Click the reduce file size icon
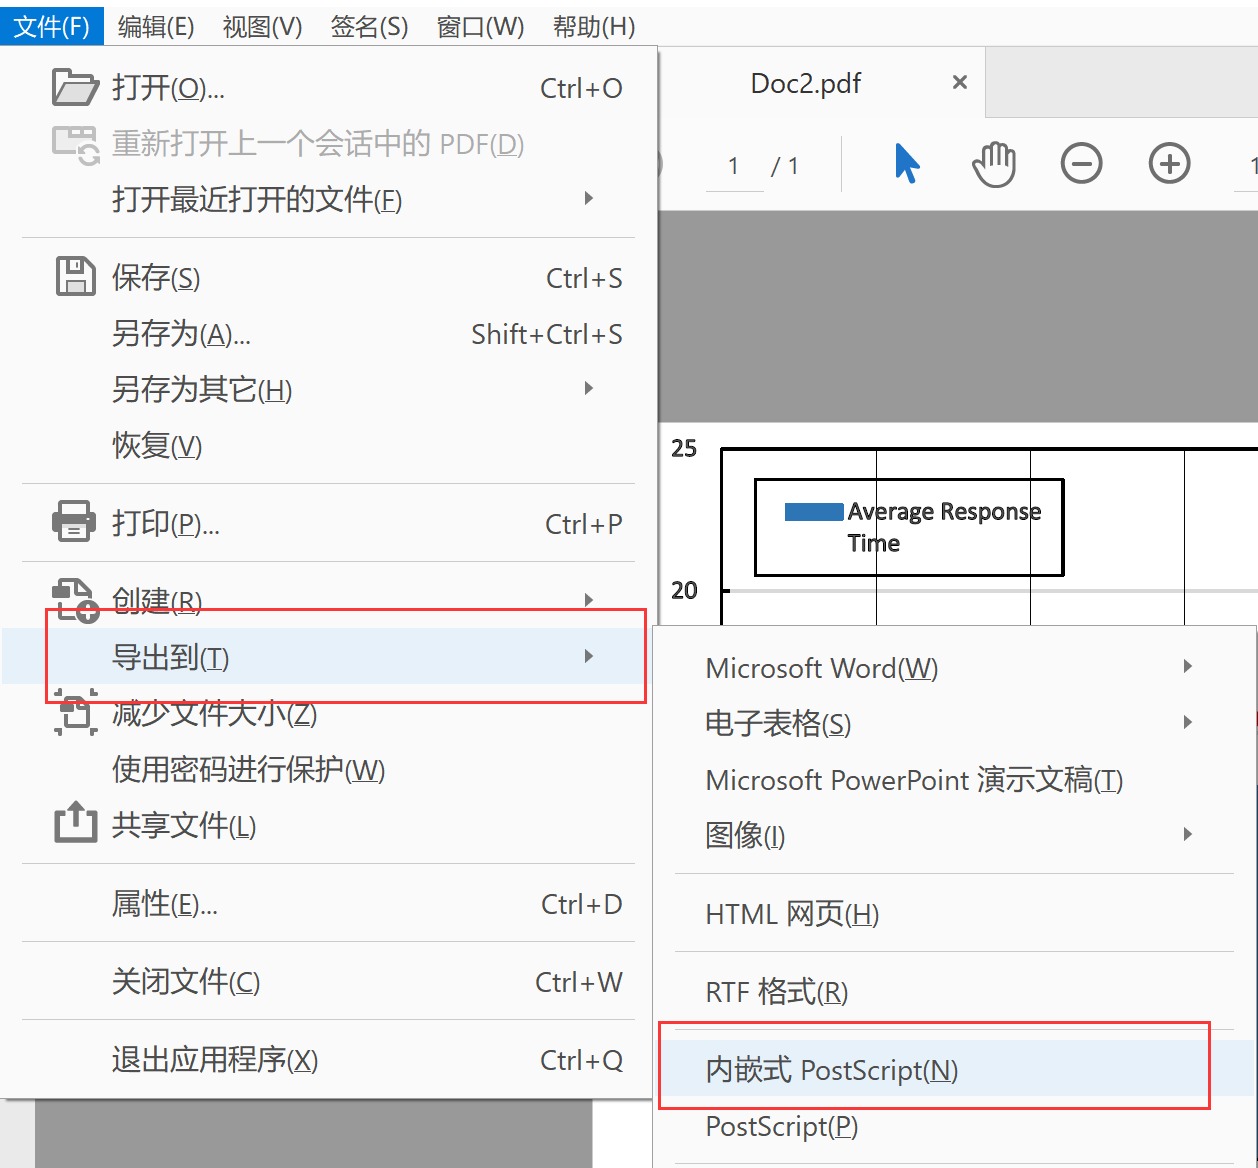Image resolution: width=1258 pixels, height=1168 pixels. click(x=74, y=713)
